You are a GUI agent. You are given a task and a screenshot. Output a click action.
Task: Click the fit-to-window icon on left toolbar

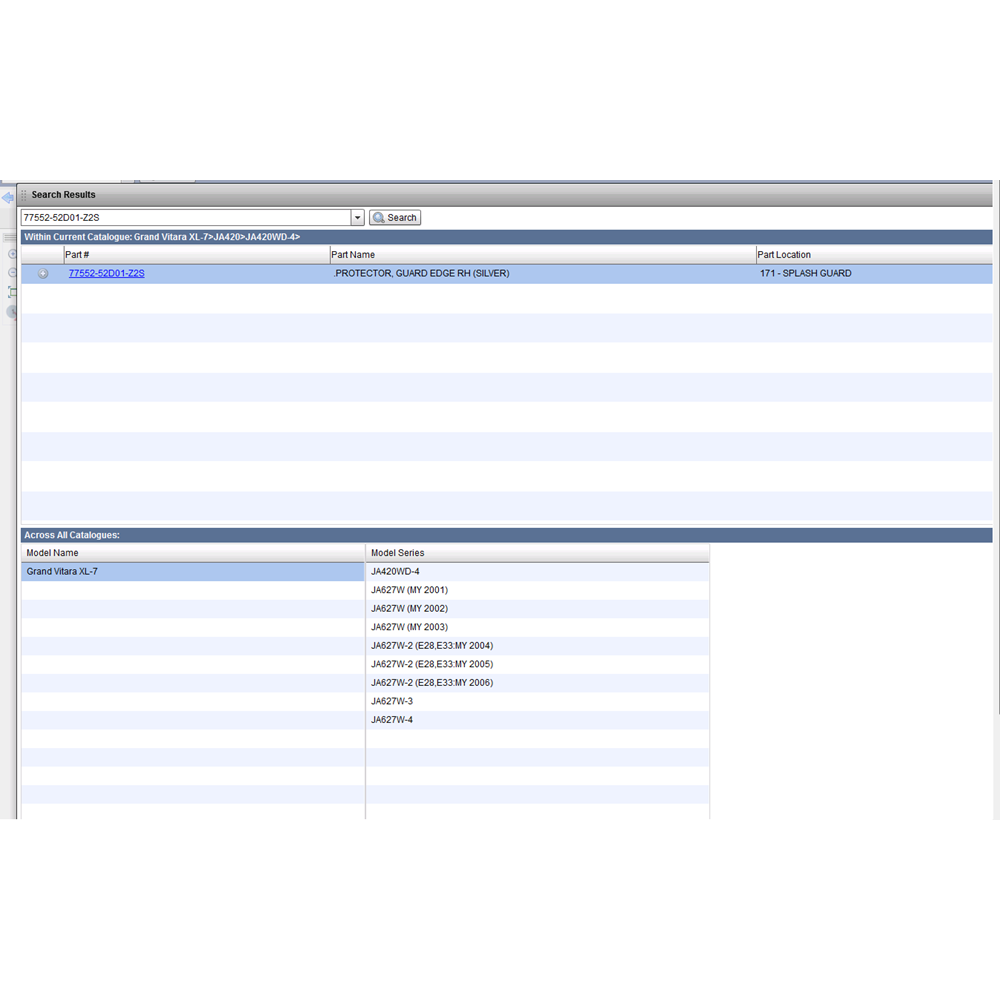point(12,292)
